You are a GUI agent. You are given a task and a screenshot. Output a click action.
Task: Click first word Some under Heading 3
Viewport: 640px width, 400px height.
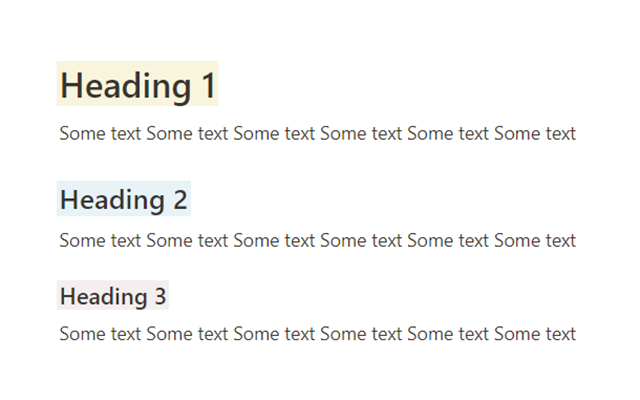coord(82,334)
